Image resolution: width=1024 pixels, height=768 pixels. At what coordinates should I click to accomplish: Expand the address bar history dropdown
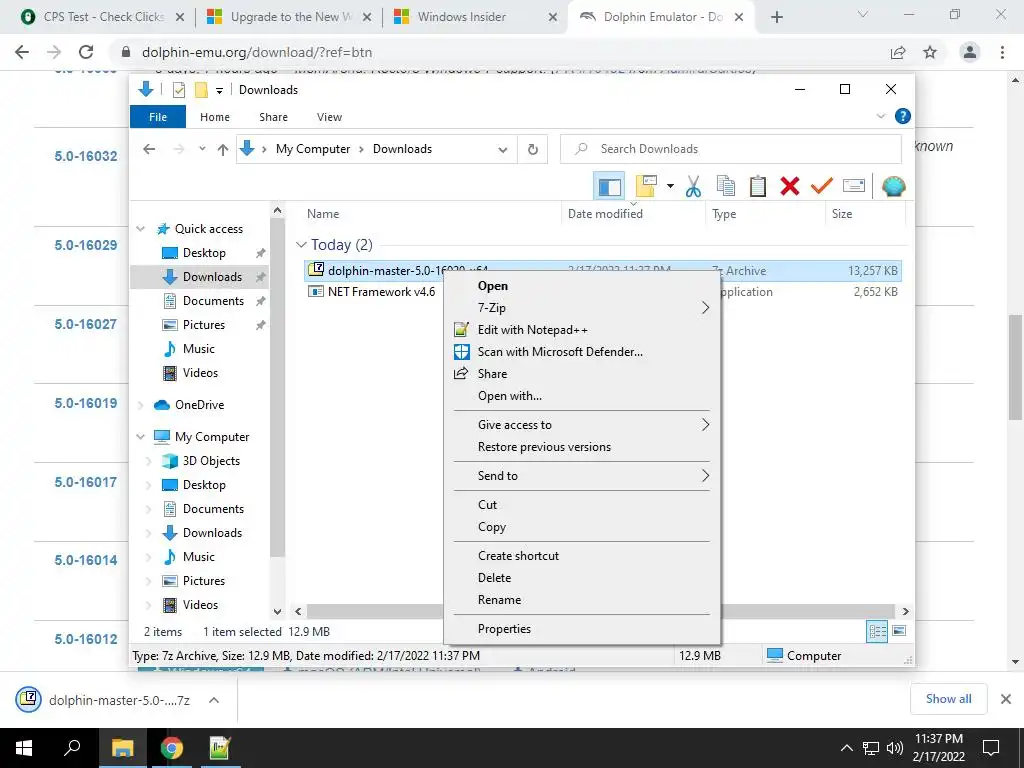point(503,150)
